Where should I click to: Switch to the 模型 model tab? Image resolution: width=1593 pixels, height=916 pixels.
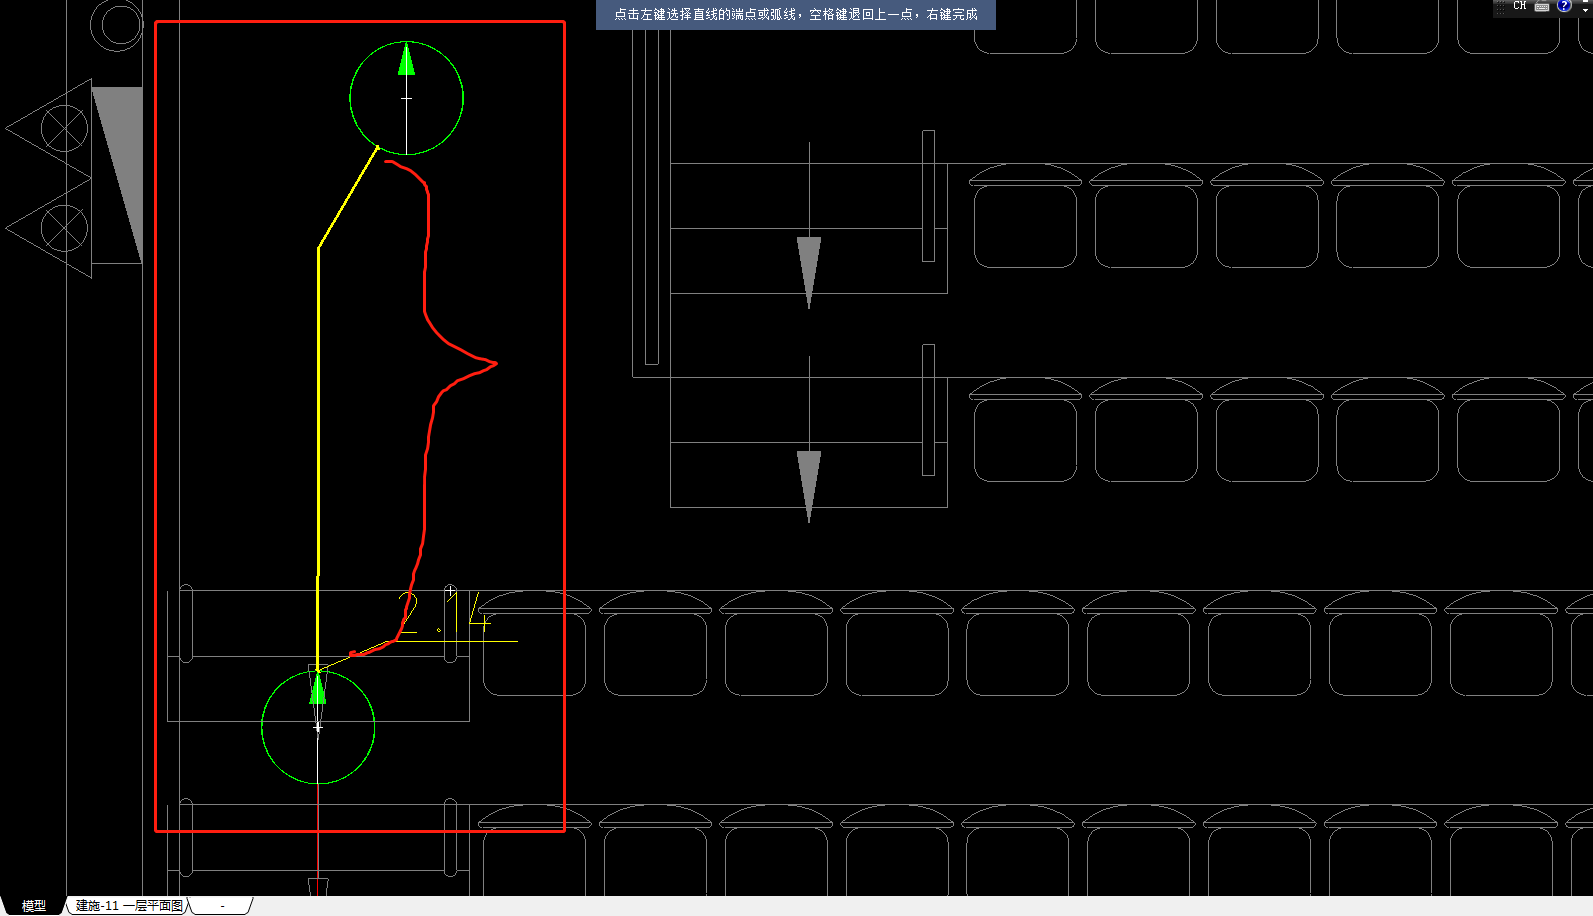click(x=34, y=905)
